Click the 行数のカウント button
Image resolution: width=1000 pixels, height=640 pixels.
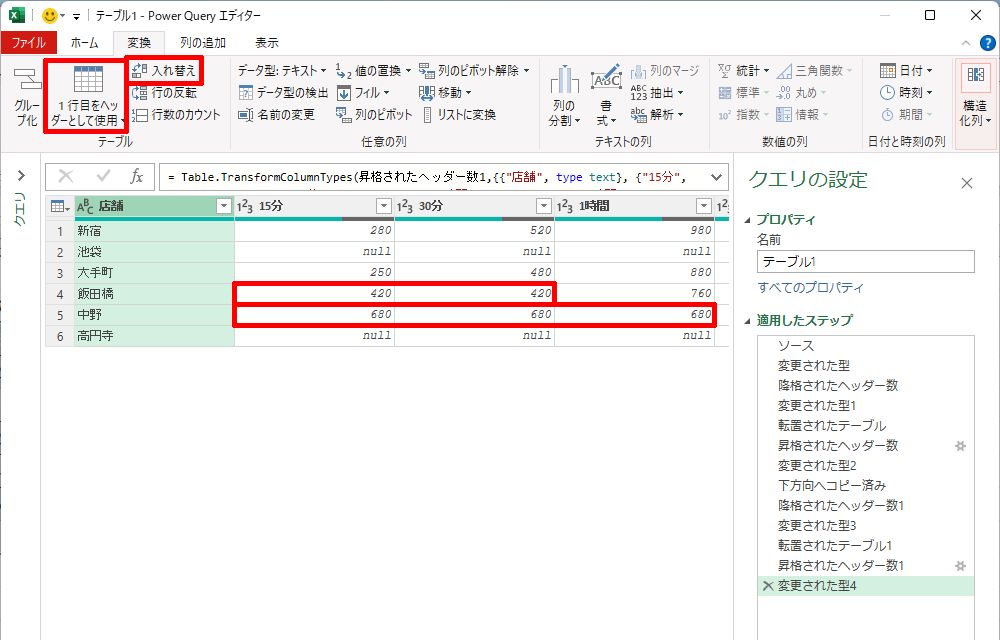click(176, 114)
